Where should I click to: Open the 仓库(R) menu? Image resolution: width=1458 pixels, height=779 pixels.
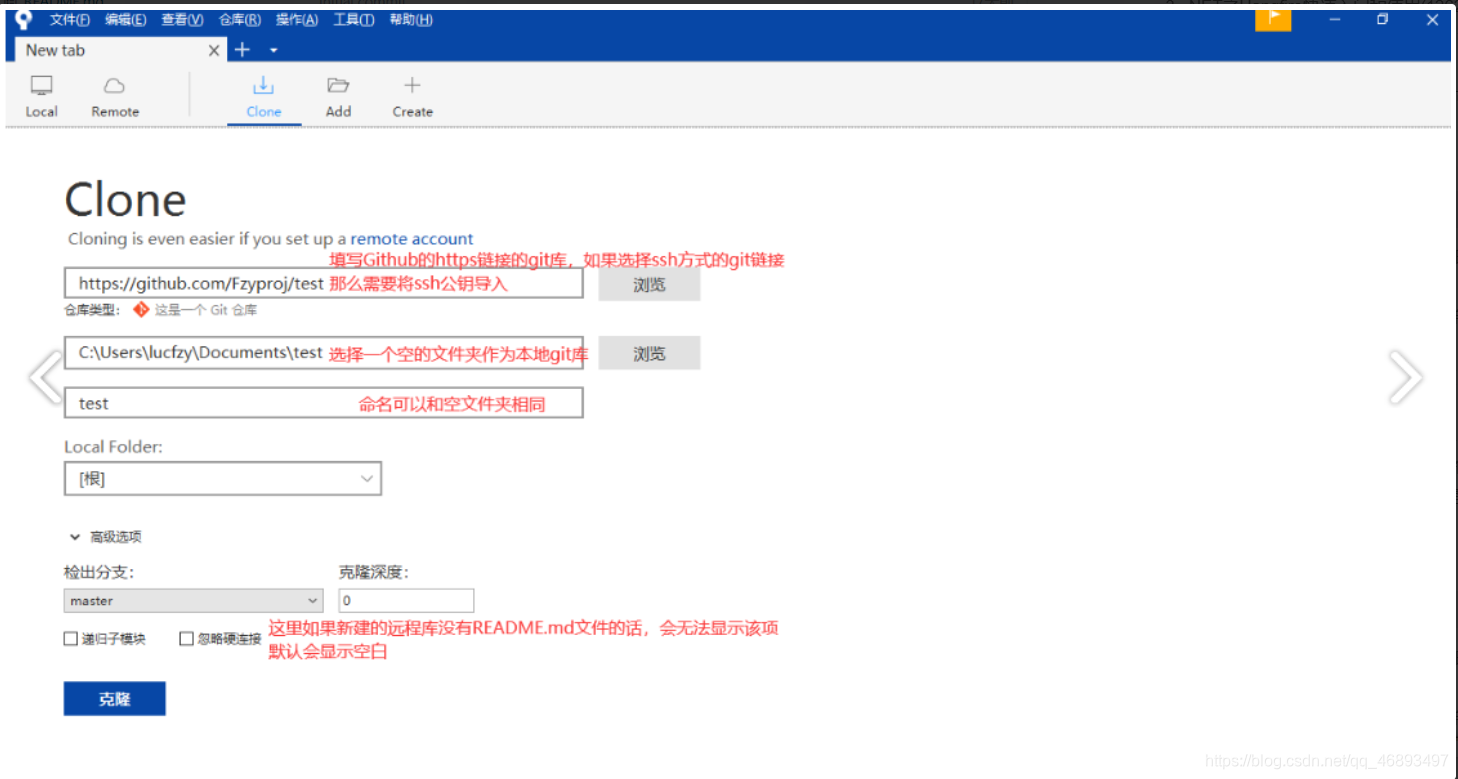pos(238,18)
